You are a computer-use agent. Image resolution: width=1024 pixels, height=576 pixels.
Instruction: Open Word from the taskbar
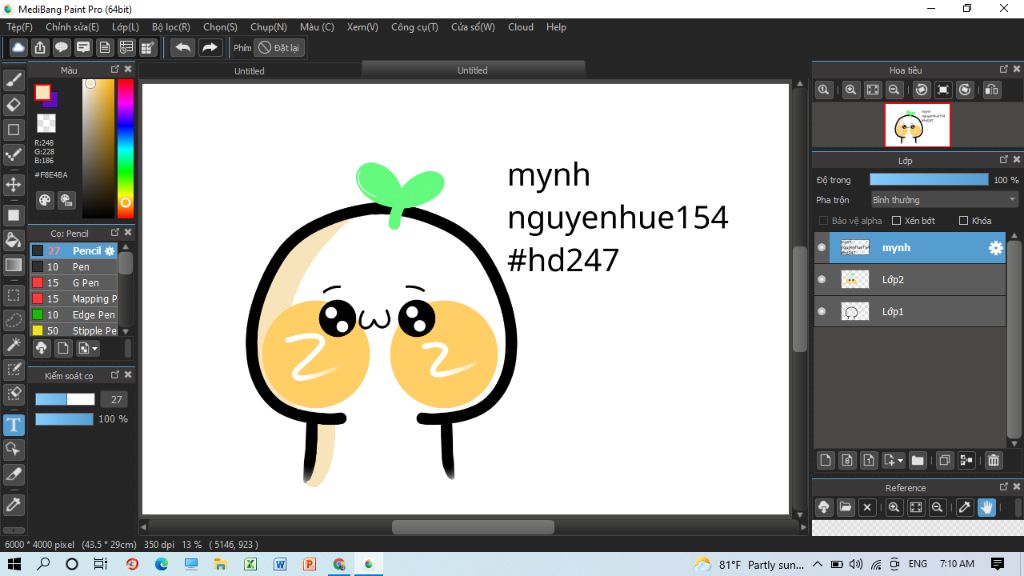tap(280, 564)
